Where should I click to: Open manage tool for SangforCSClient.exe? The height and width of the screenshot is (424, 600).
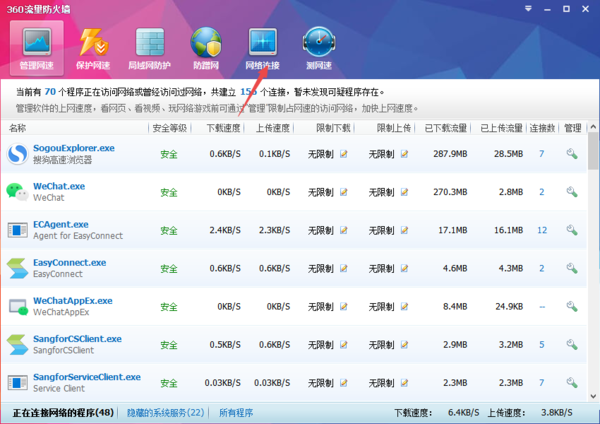click(x=572, y=344)
